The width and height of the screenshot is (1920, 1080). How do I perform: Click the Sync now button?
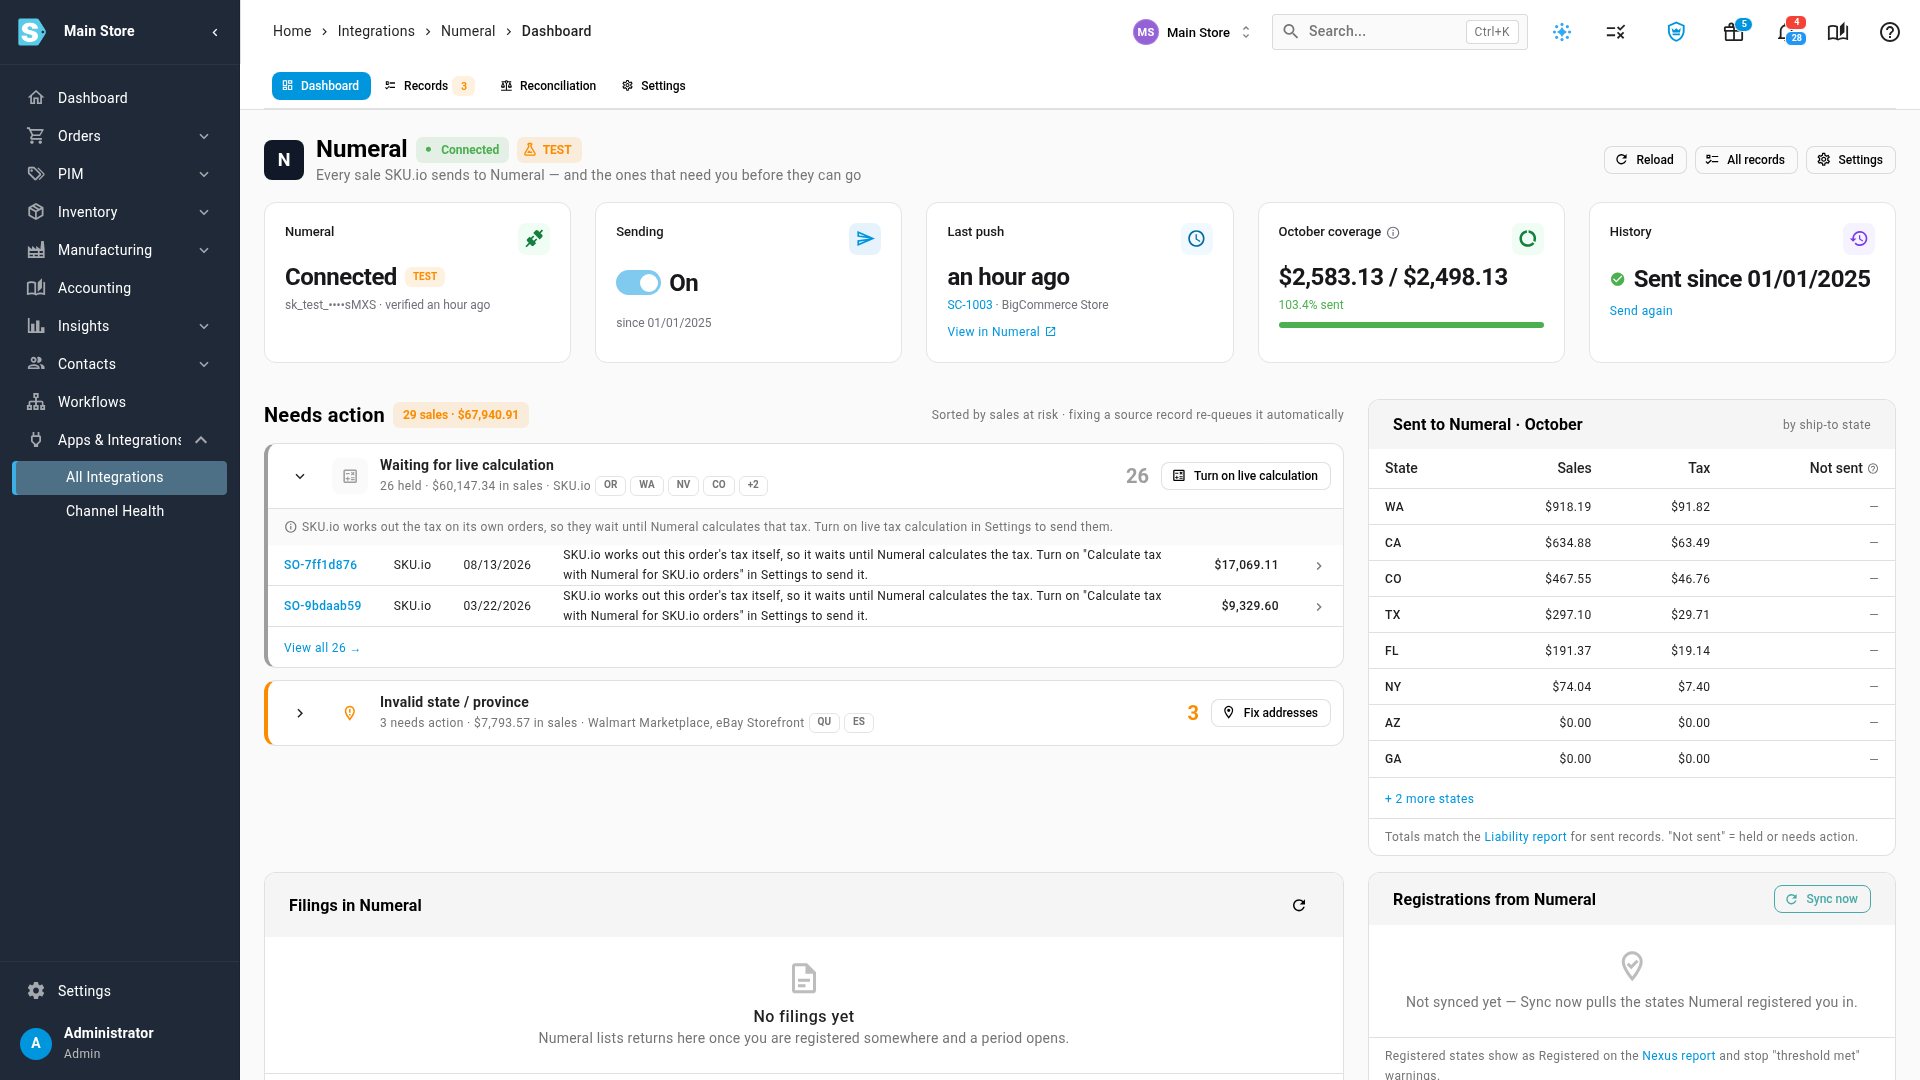click(1822, 899)
